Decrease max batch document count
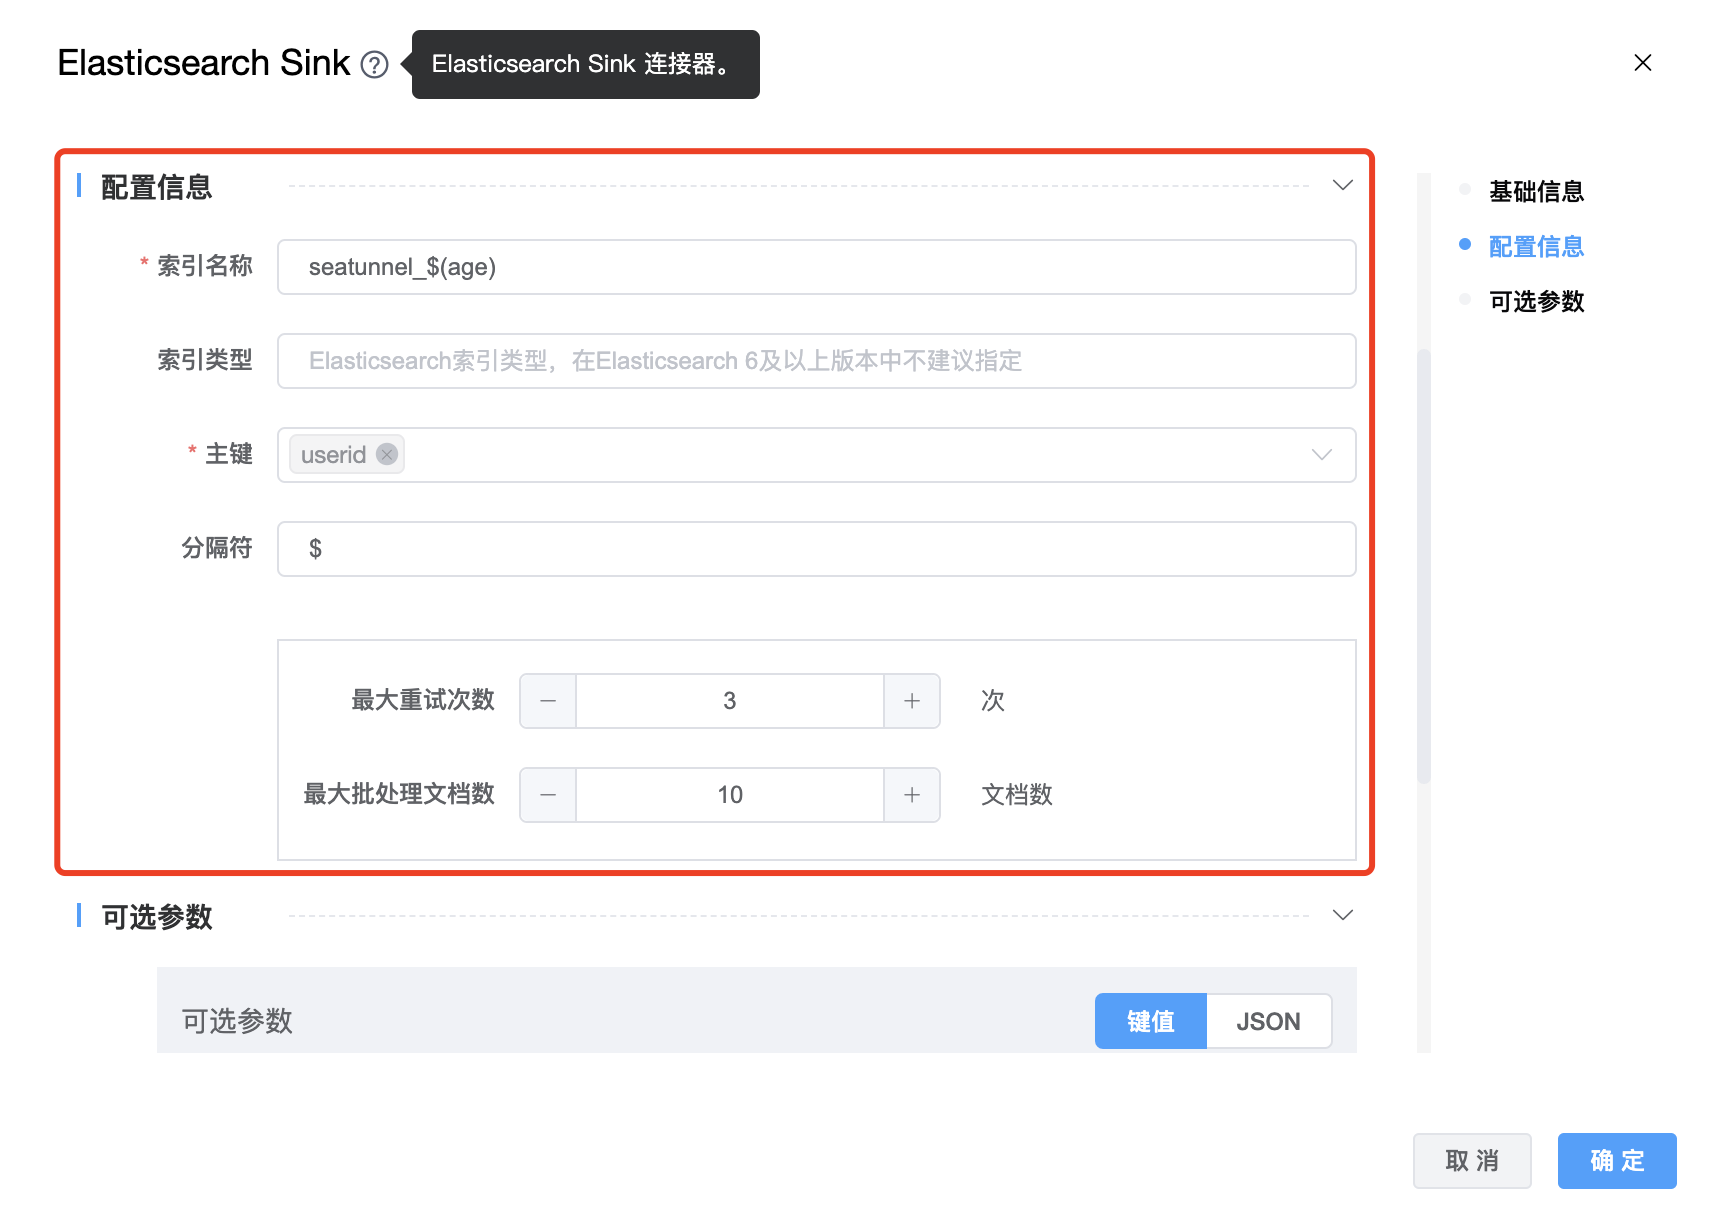The image size is (1712, 1226). point(548,795)
